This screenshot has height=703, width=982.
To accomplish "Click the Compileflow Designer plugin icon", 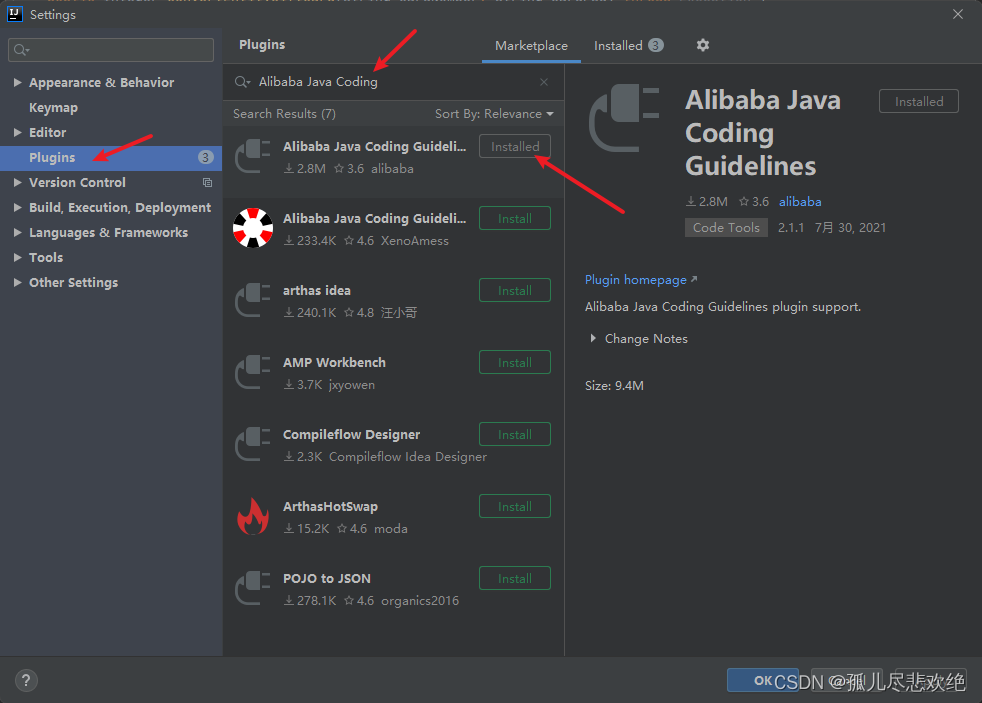I will tap(253, 444).
